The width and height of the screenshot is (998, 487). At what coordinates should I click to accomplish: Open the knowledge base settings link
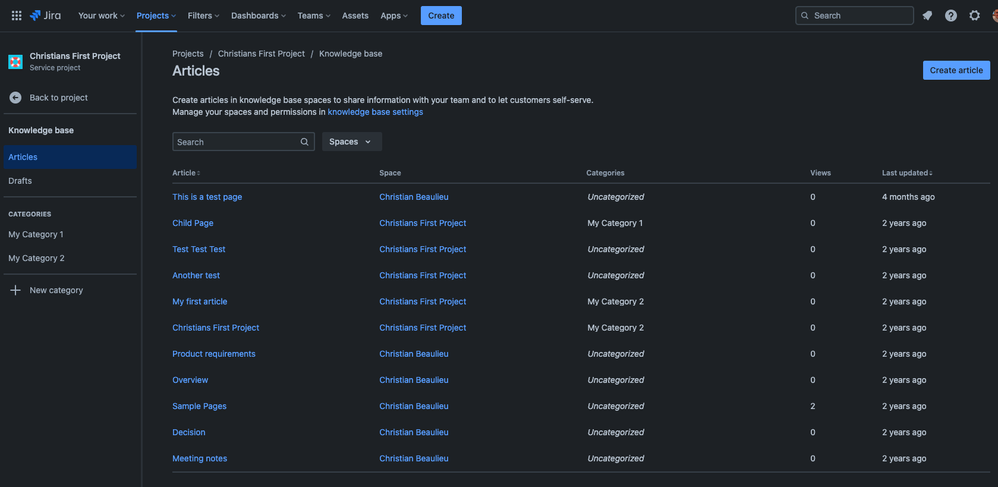click(375, 112)
